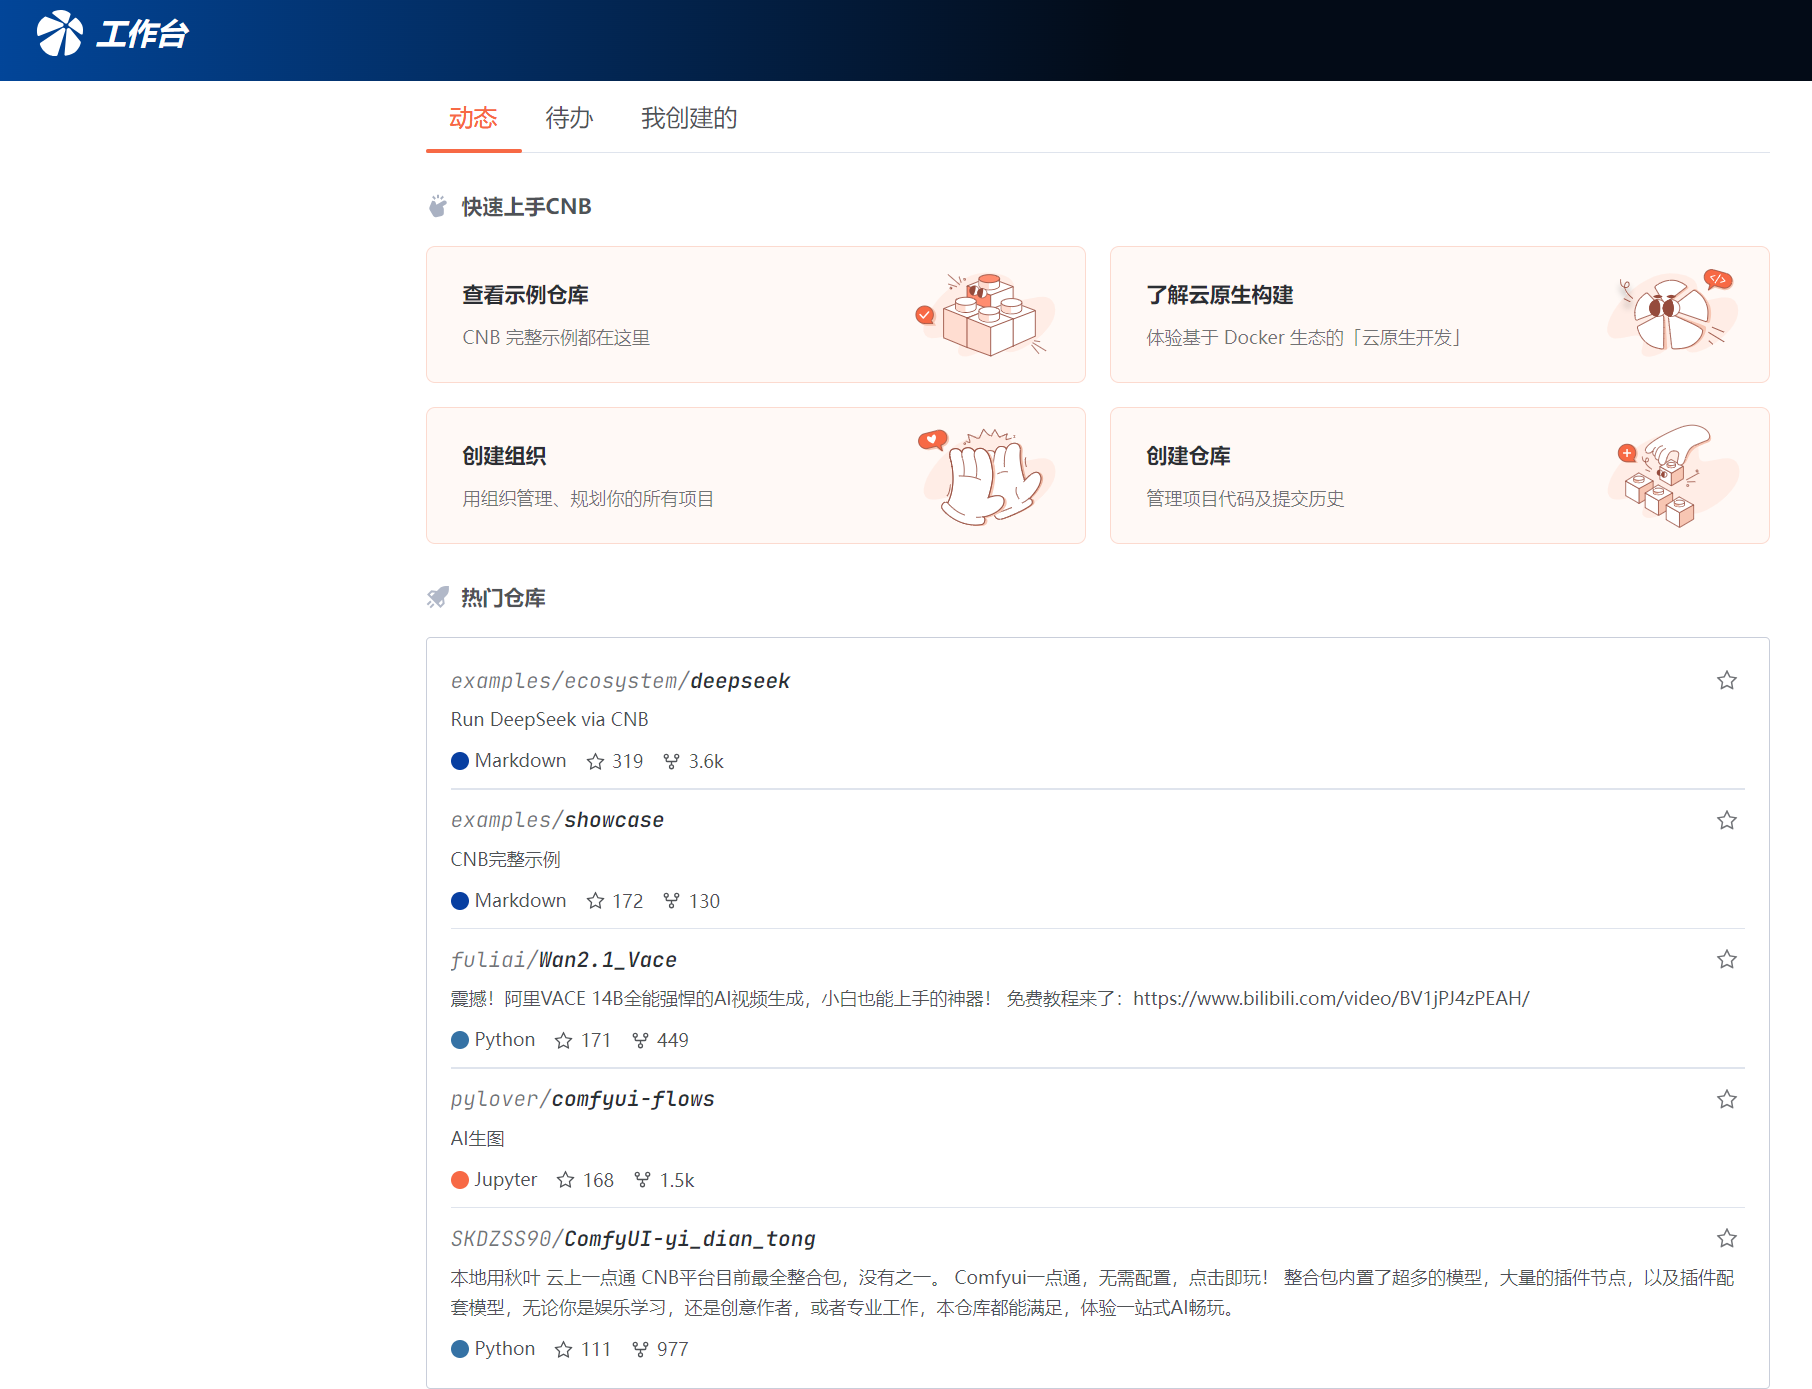
Task: Click the rocket icon beside 热门仓库
Action: pyautogui.click(x=438, y=598)
